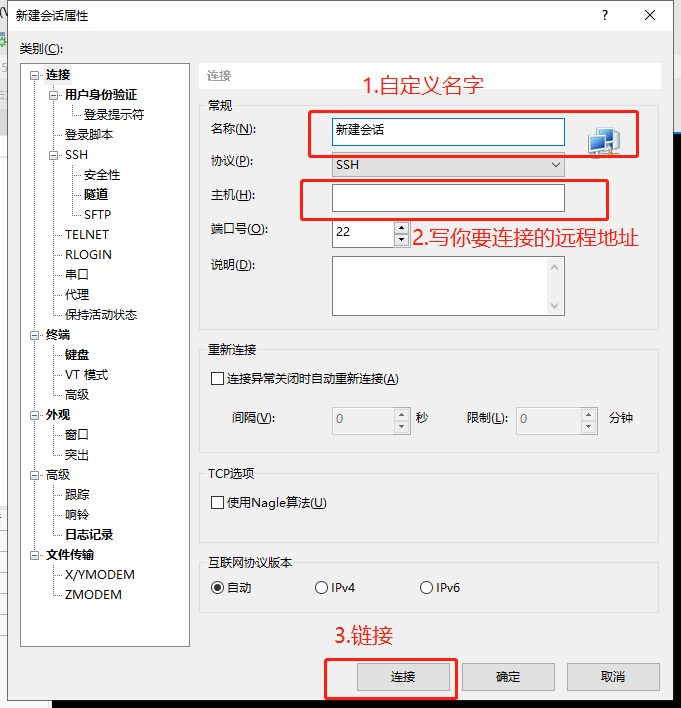The width and height of the screenshot is (681, 708).
Task: Click the 取消 button
Action: (x=613, y=676)
